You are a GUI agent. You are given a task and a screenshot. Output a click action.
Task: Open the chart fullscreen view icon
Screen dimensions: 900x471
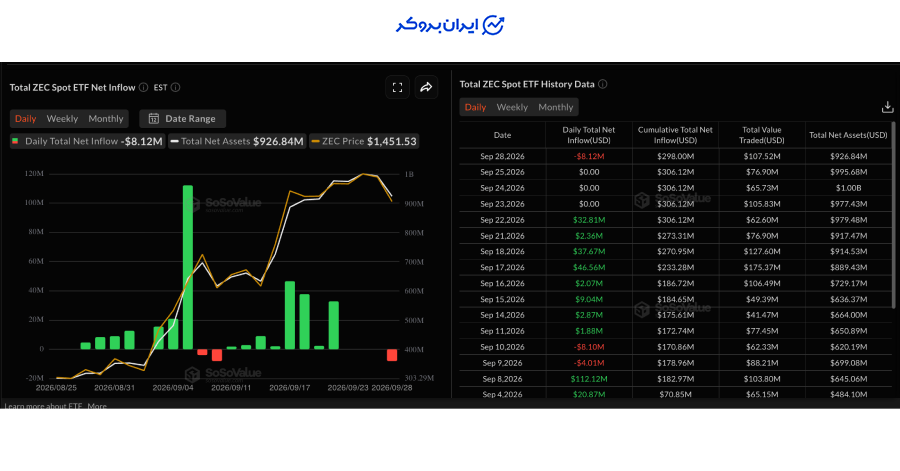[397, 88]
